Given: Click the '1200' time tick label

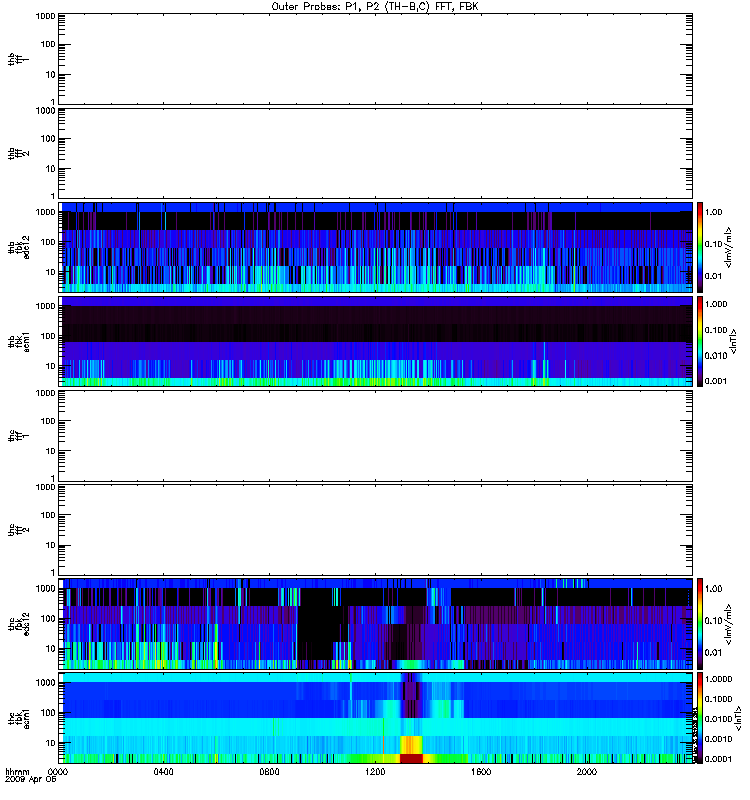Looking at the screenshot, I should coord(375,771).
